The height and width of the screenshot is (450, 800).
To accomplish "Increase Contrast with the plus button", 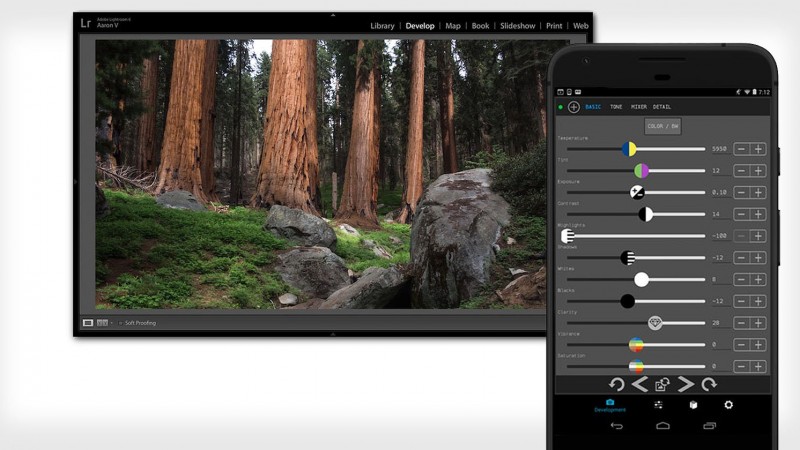I will pyautogui.click(x=758, y=214).
